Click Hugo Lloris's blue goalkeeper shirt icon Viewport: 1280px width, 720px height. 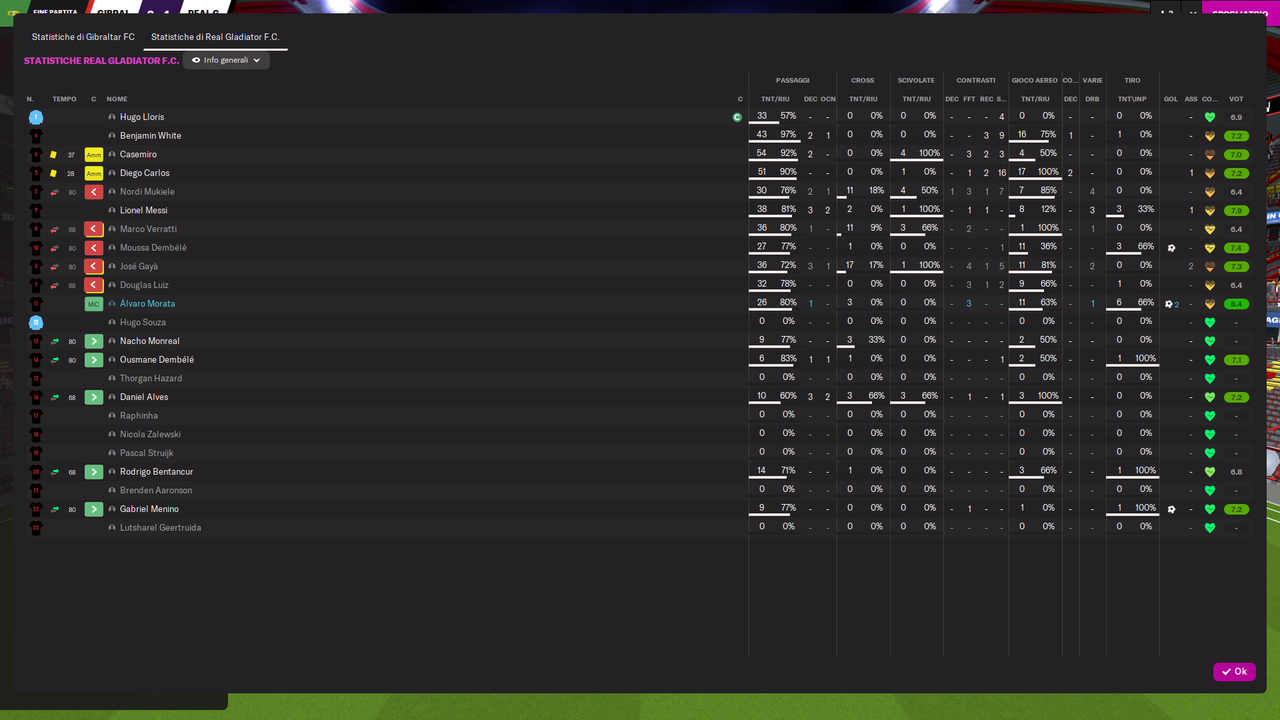tap(36, 117)
